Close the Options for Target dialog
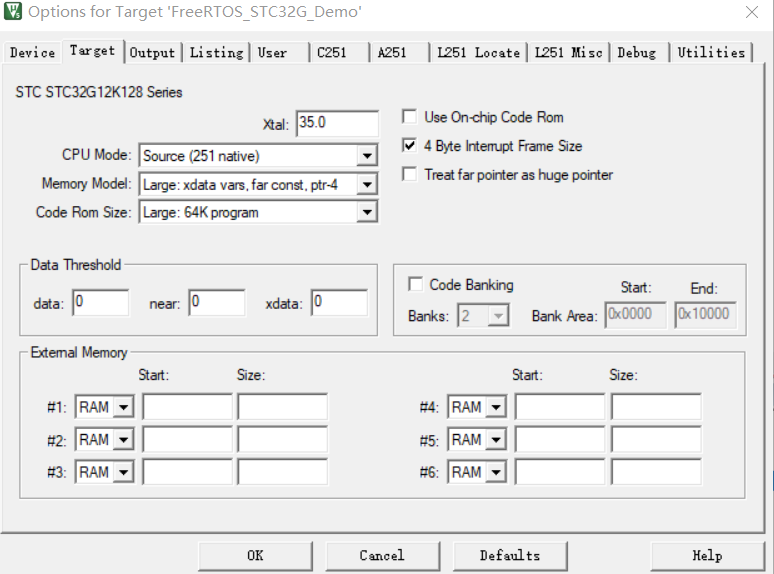Viewport: 774px width, 574px height. 751,12
